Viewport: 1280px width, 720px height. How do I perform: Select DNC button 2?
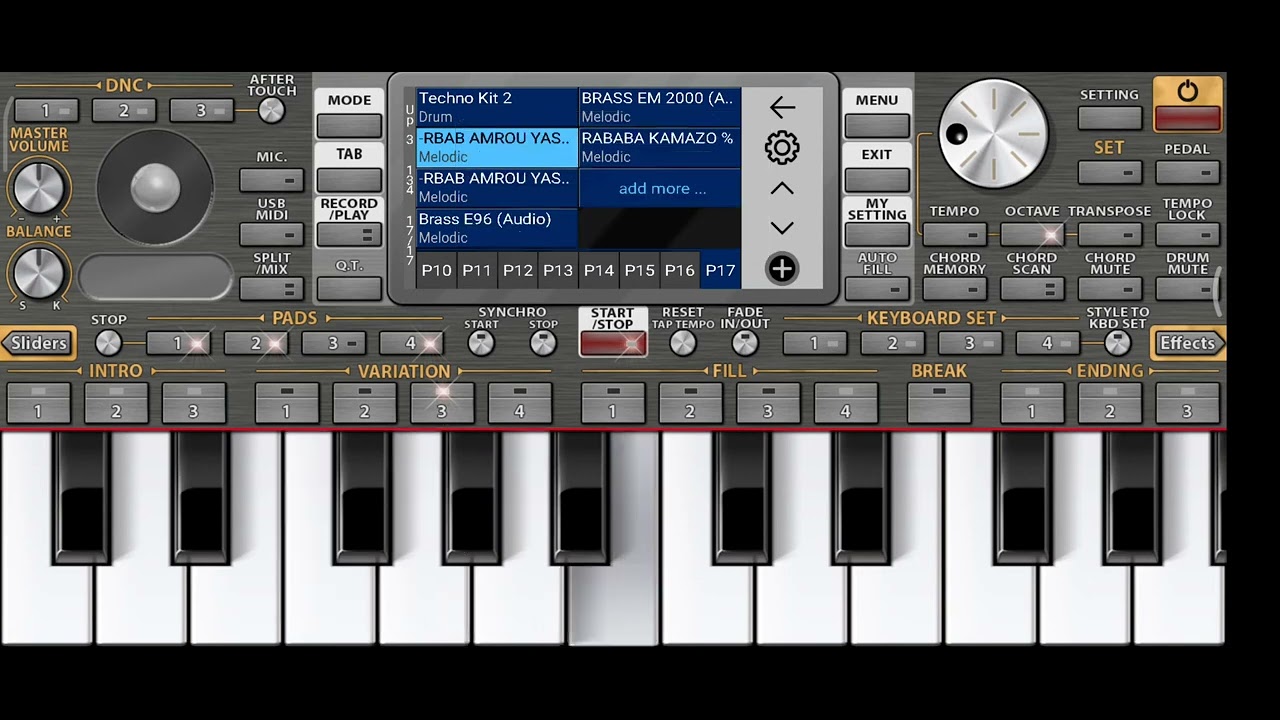pos(124,110)
